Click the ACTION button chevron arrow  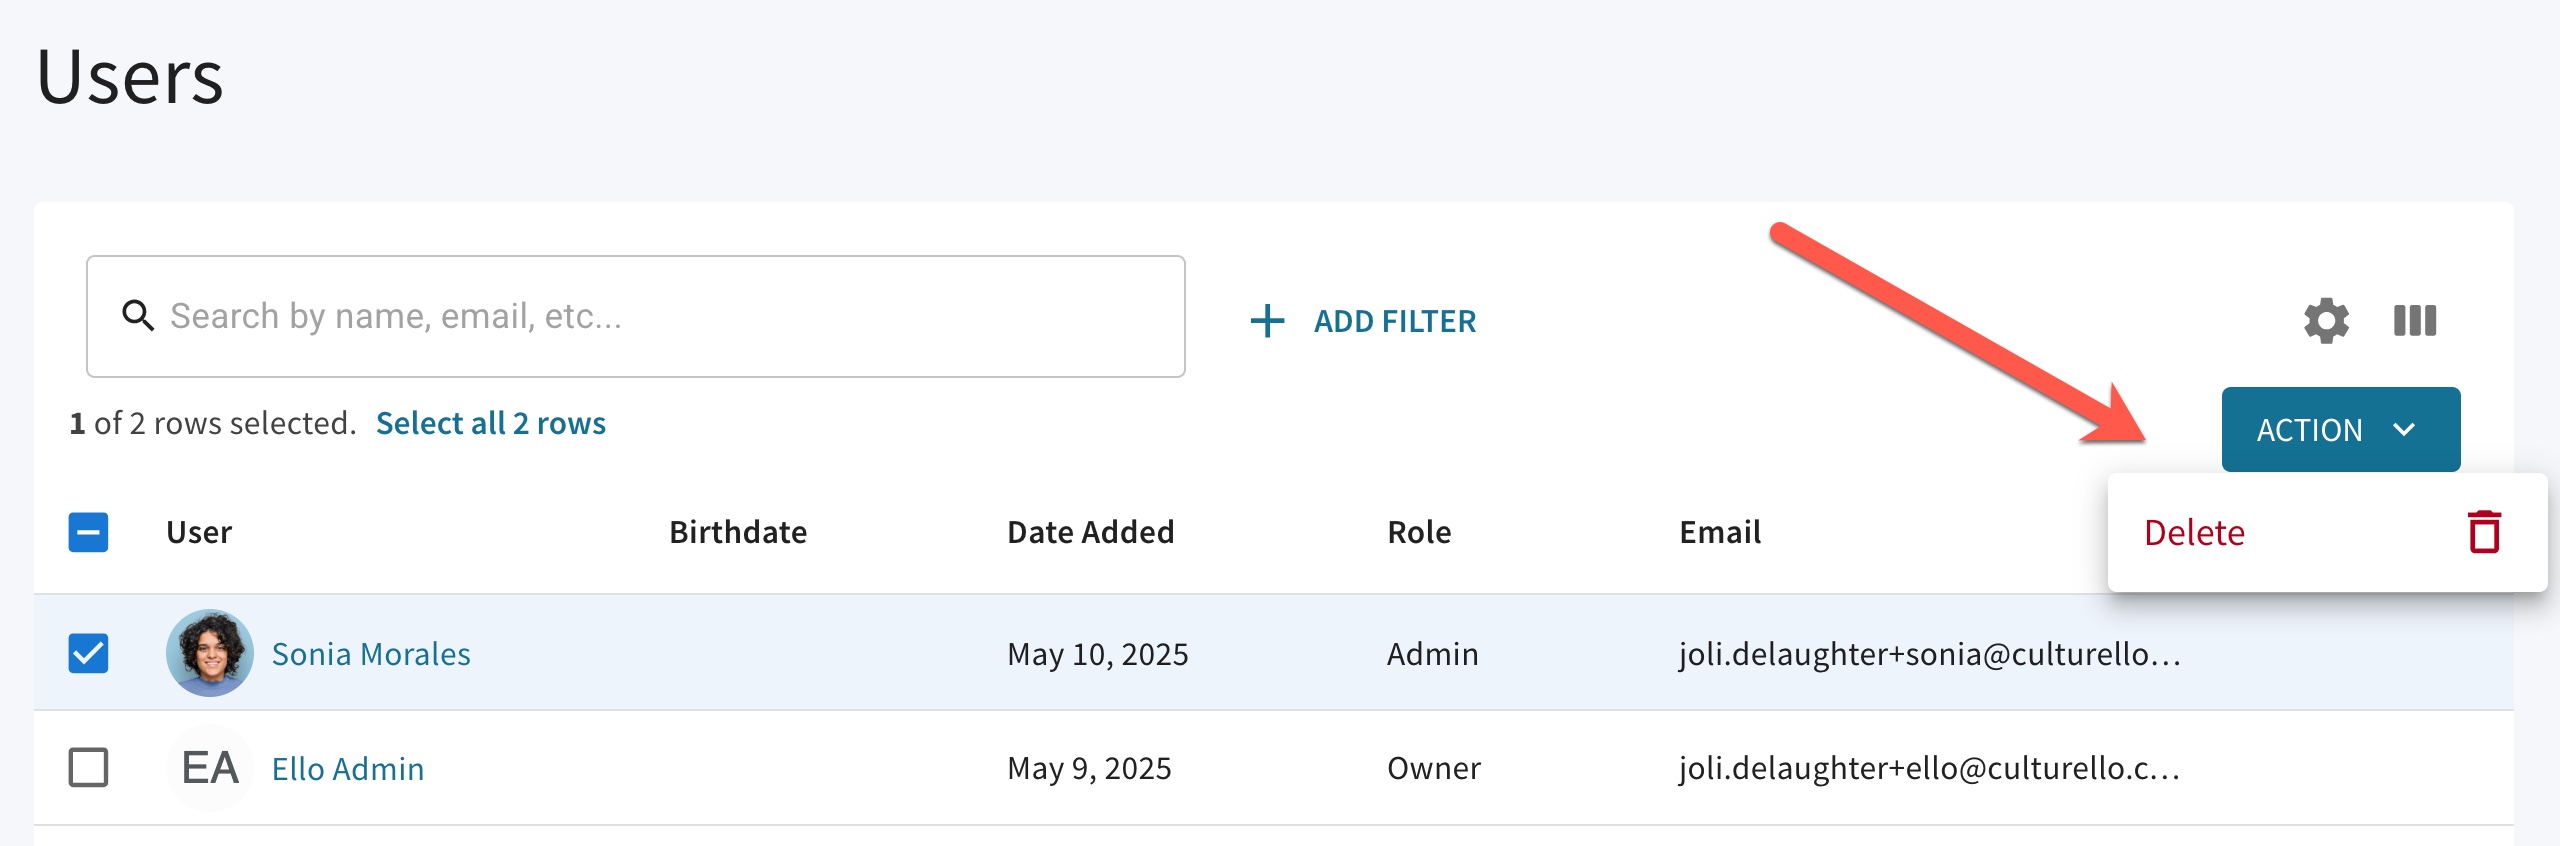tap(2404, 429)
